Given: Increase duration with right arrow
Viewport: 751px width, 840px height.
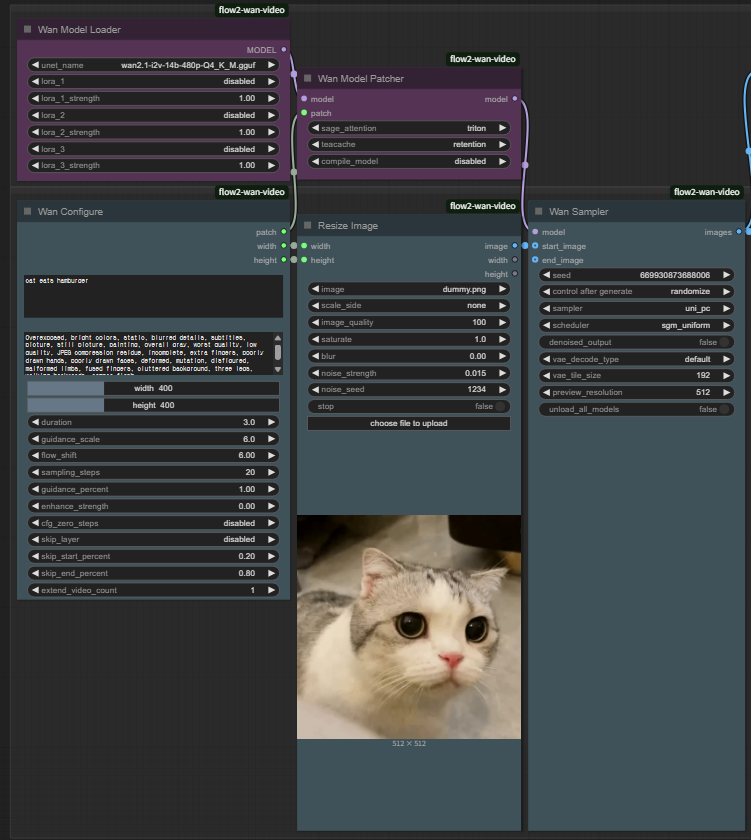Looking at the screenshot, I should [x=272, y=422].
